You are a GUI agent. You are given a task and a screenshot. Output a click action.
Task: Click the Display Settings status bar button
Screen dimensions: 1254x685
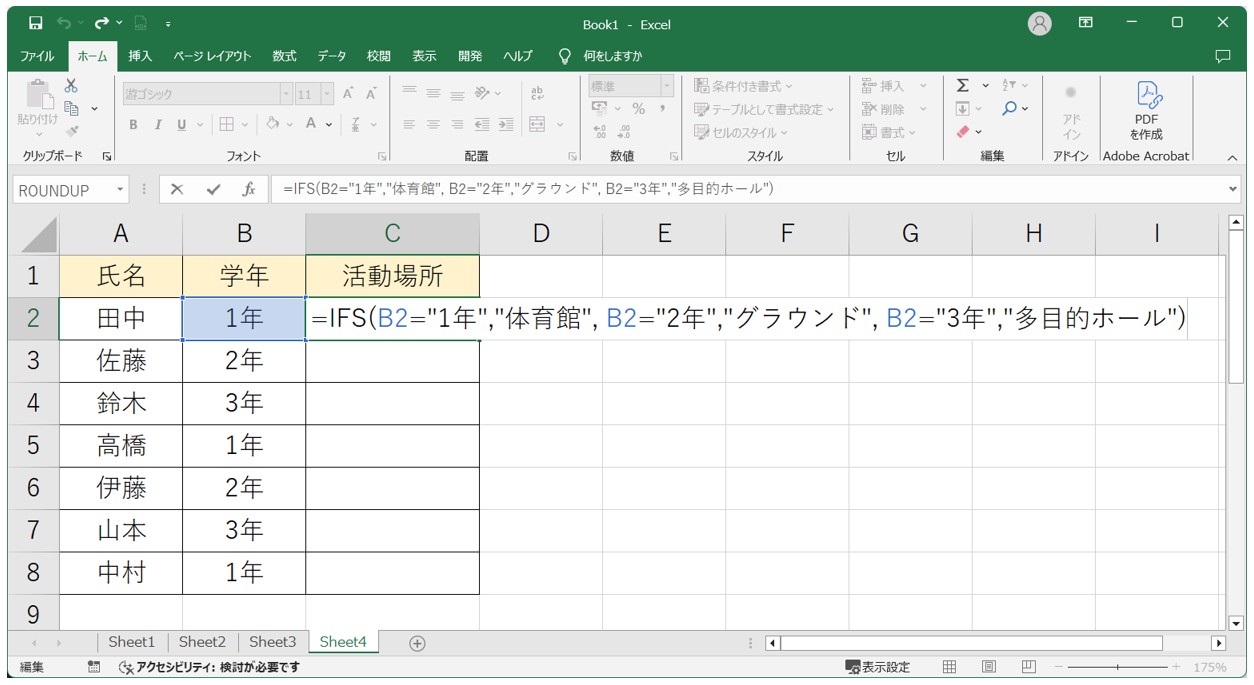[x=878, y=667]
